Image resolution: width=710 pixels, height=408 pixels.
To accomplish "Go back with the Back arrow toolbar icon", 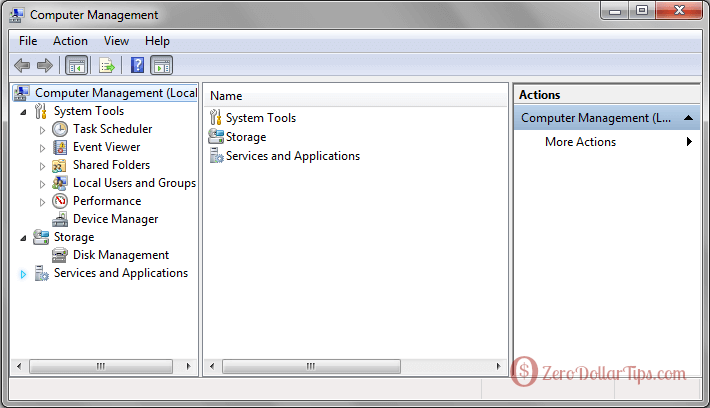I will 22,66.
